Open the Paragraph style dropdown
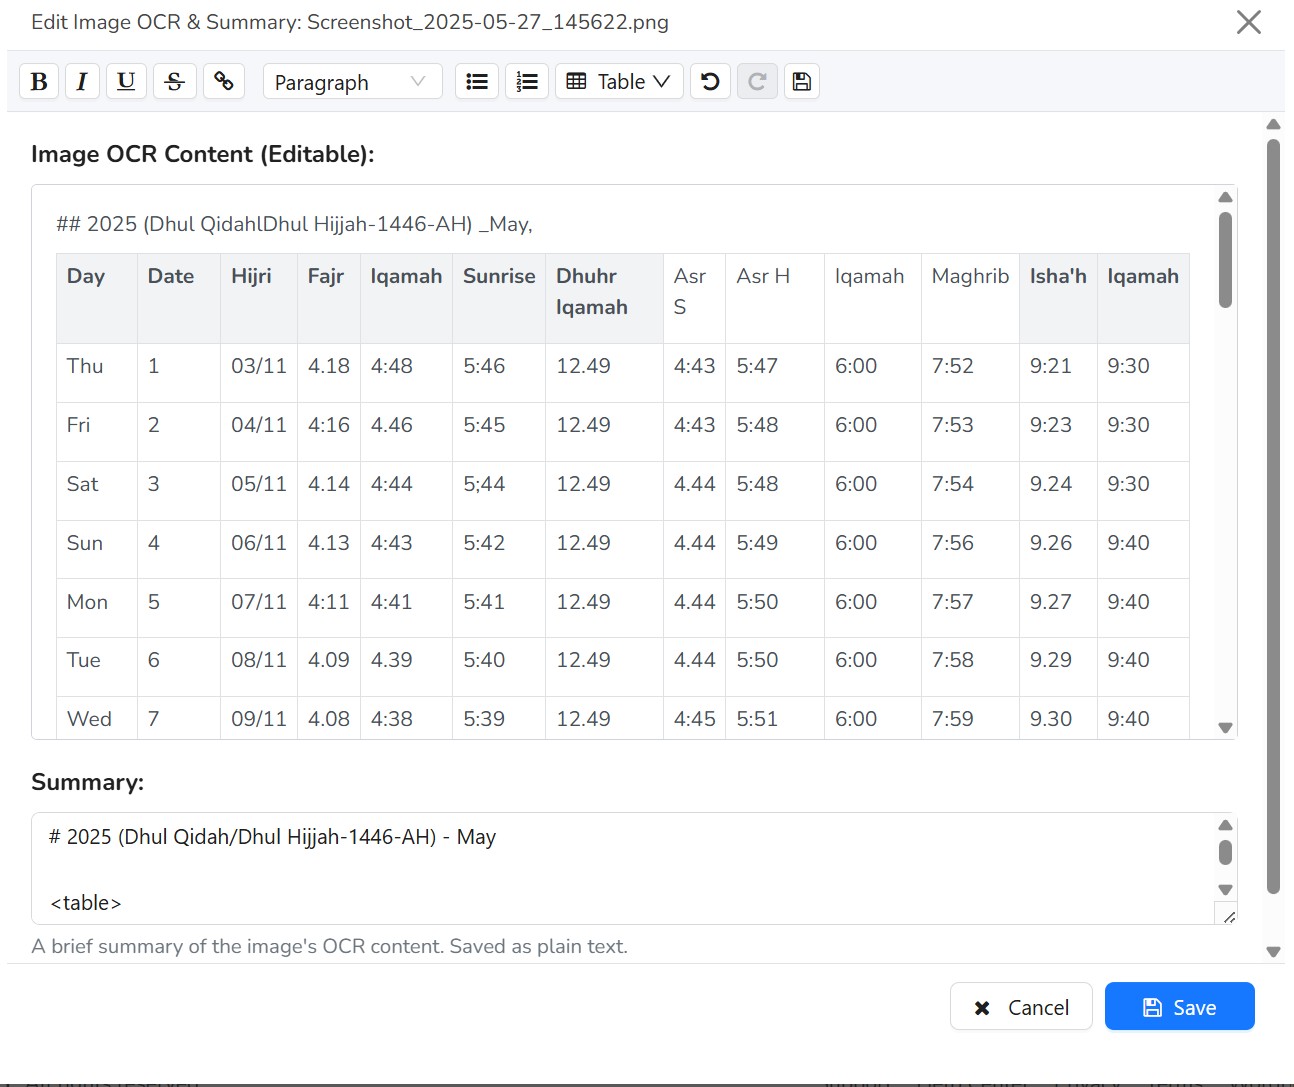This screenshot has width=1294, height=1087. pos(351,82)
